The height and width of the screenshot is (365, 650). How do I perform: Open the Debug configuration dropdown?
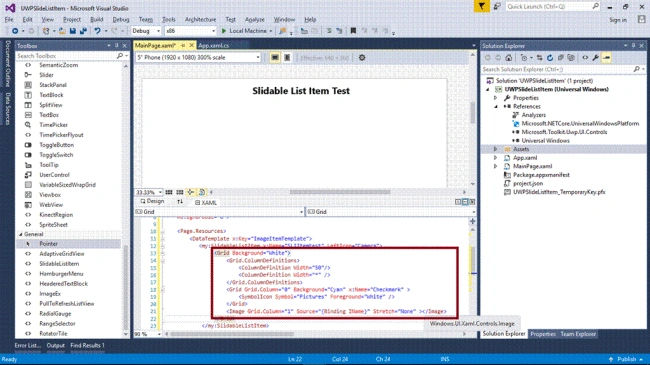[146, 31]
